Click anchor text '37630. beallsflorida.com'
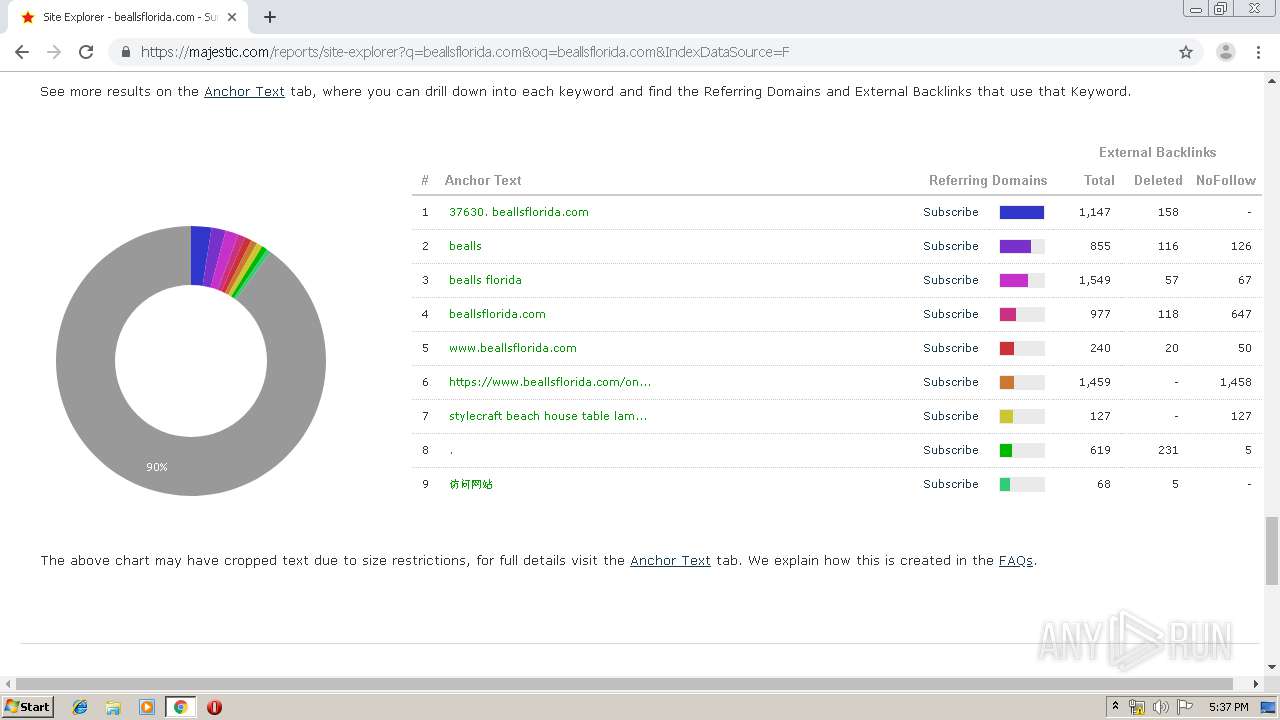Viewport: 1280px width, 720px height. tap(519, 212)
